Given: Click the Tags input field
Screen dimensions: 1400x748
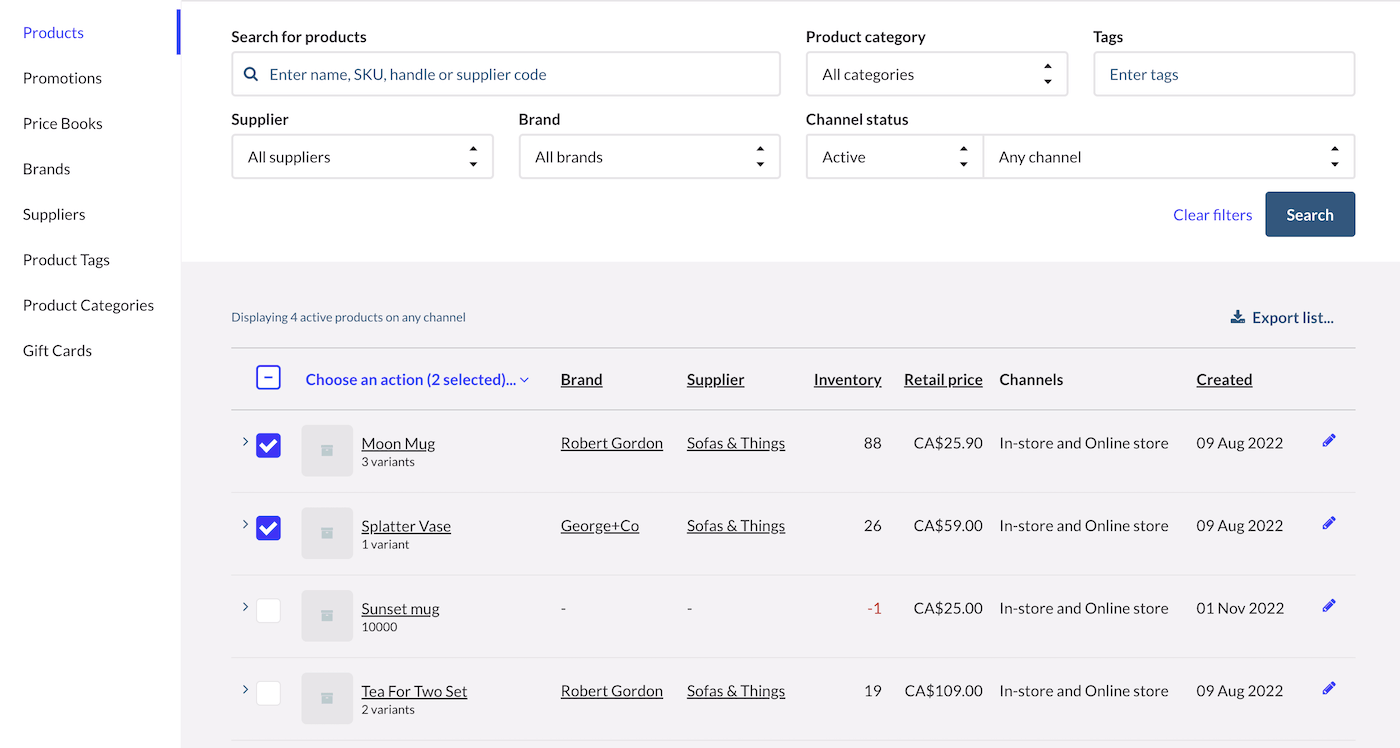Looking at the screenshot, I should [x=1224, y=75].
